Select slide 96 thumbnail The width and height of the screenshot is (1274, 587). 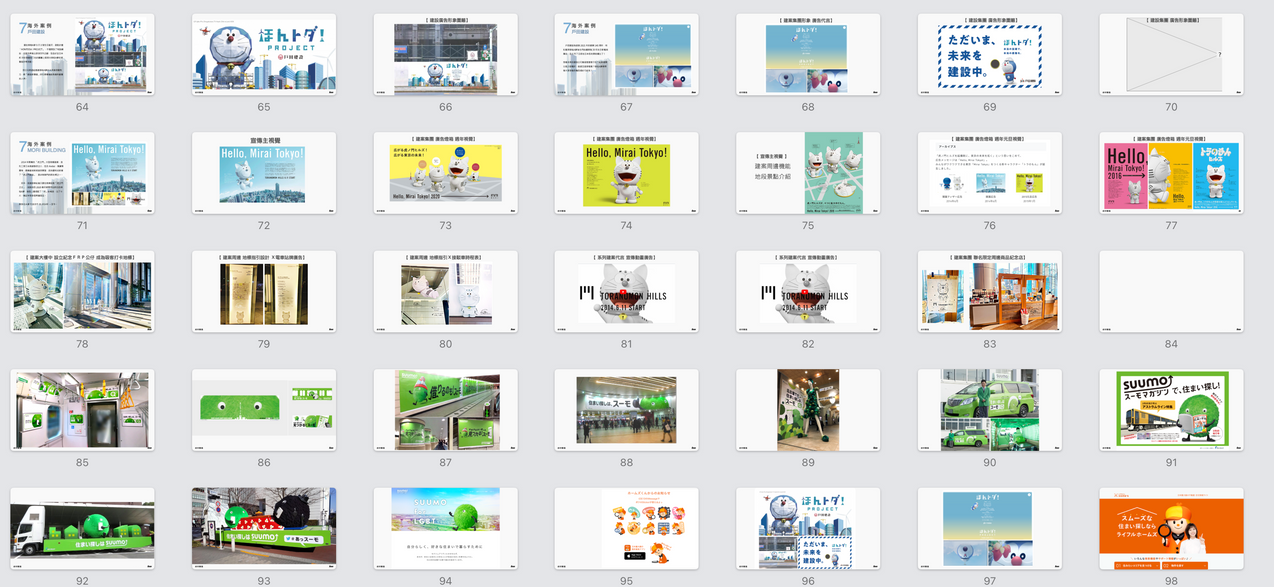tap(808, 529)
